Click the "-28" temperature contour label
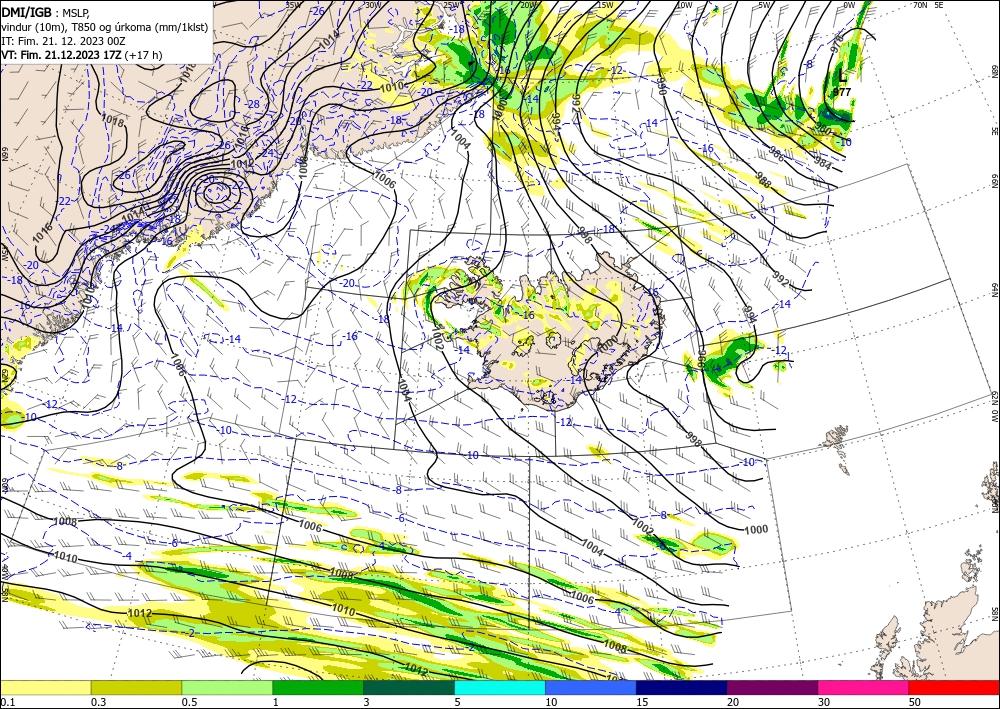 pos(253,104)
